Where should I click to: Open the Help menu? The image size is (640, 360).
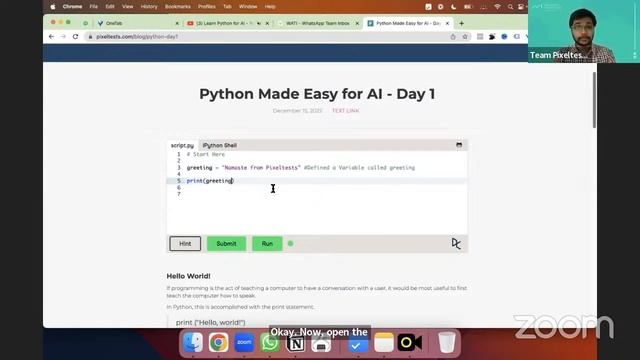pos(270,7)
